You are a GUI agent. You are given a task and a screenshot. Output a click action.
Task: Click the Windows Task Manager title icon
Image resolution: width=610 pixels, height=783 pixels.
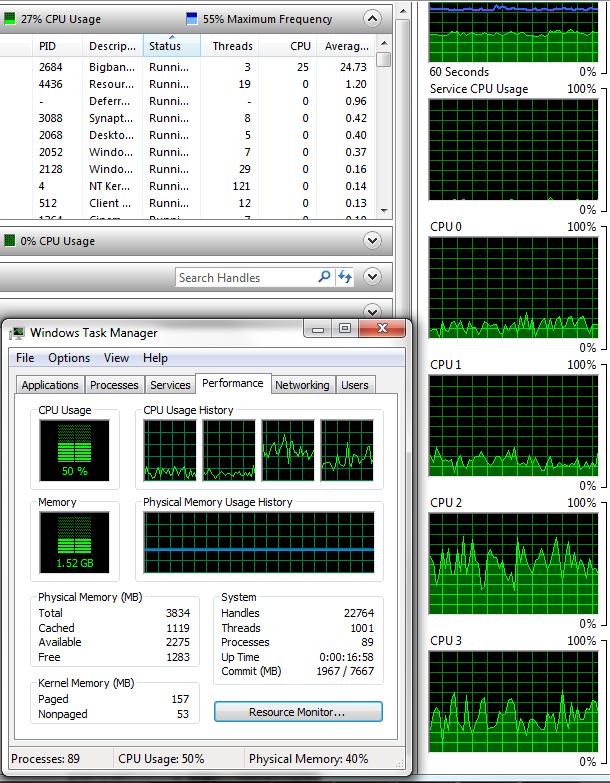click(17, 333)
